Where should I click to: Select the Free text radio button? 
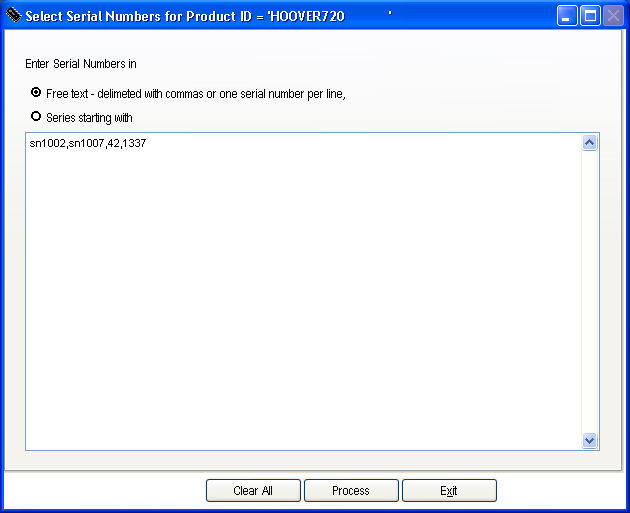pos(36,92)
